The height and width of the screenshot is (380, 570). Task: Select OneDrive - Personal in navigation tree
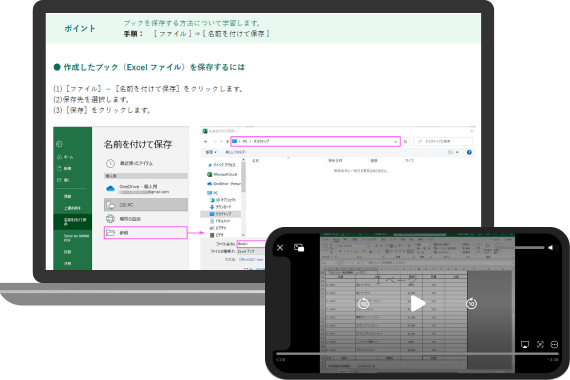tap(224, 184)
